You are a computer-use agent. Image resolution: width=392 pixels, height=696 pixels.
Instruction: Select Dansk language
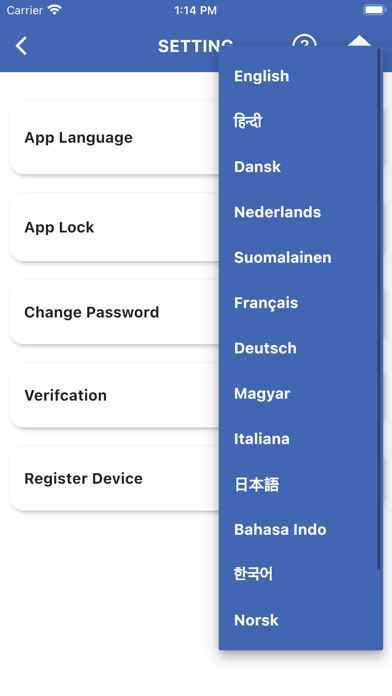[x=257, y=166]
